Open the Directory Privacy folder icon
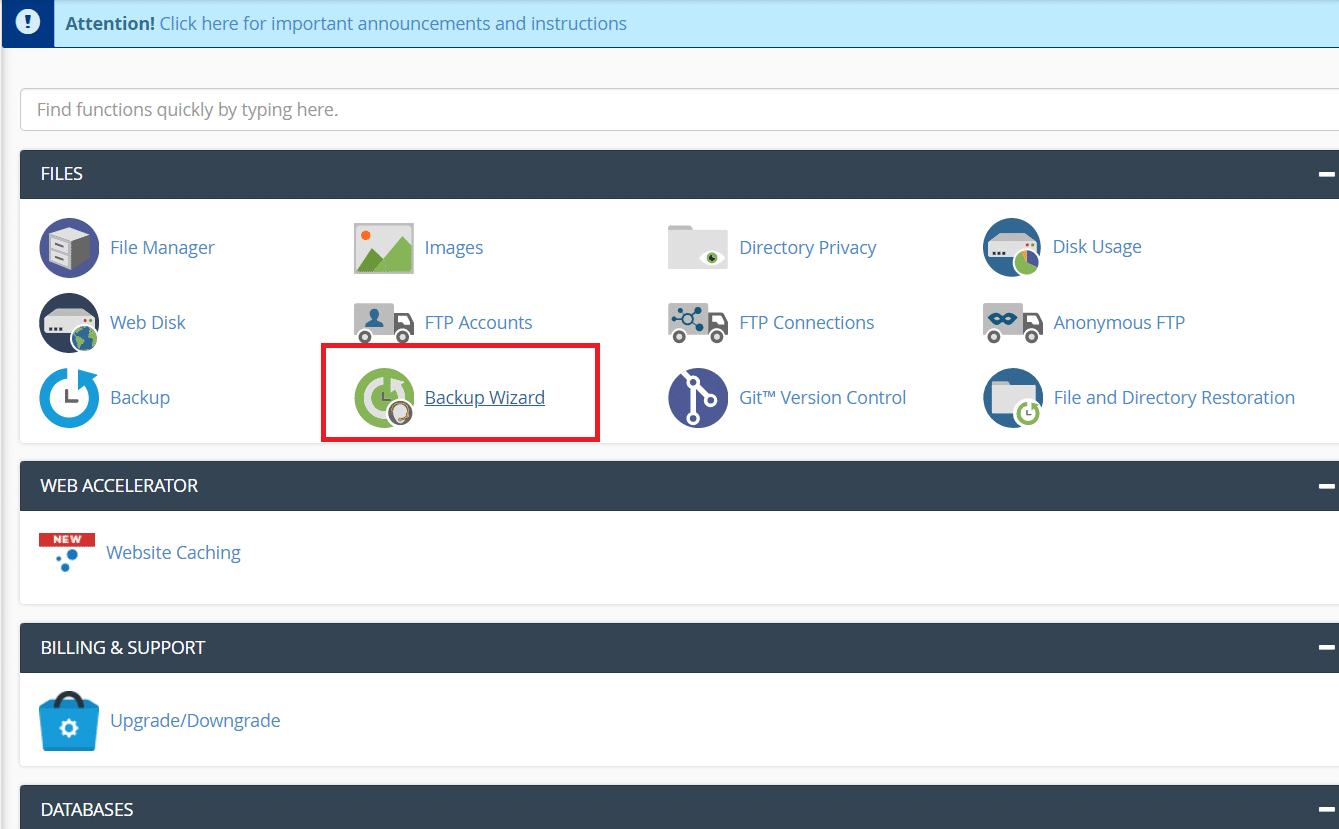Screen dimensions: 1339x829 pyautogui.click(x=698, y=248)
